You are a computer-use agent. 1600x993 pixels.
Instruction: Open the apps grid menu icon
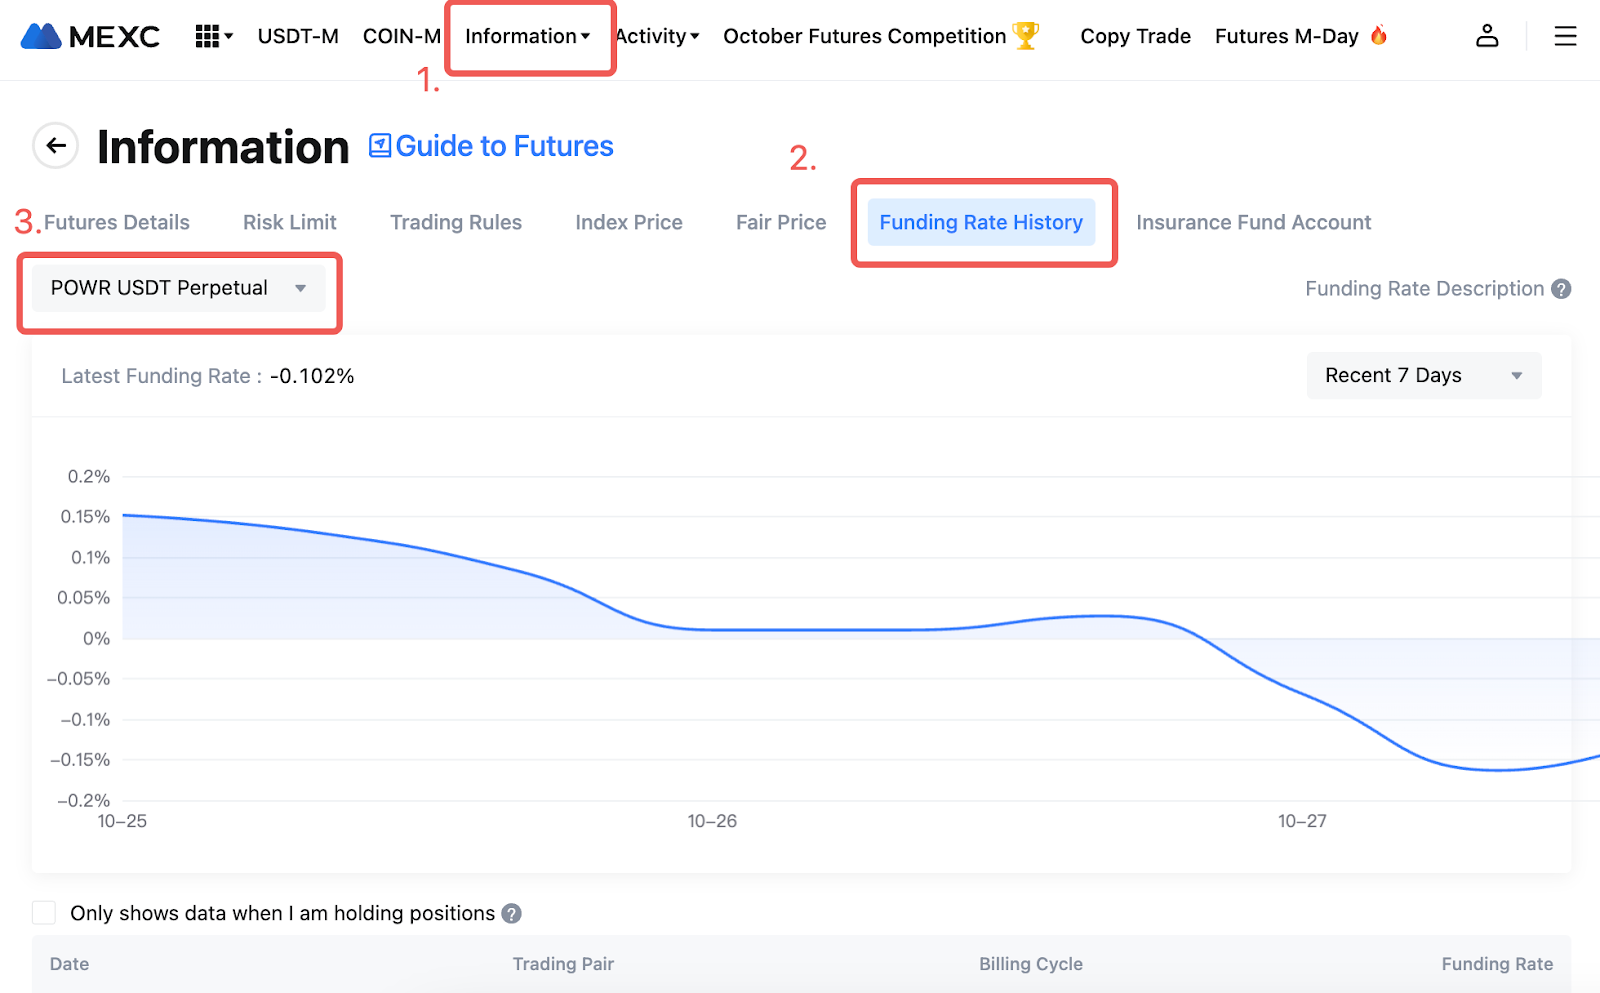tap(208, 37)
